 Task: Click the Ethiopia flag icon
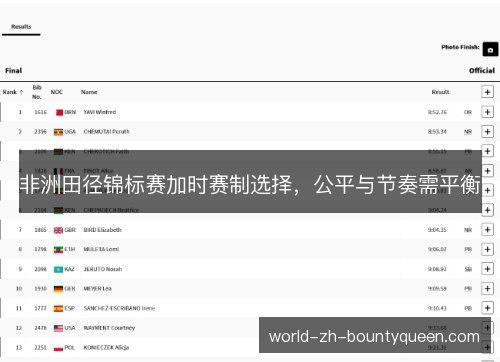click(58, 250)
